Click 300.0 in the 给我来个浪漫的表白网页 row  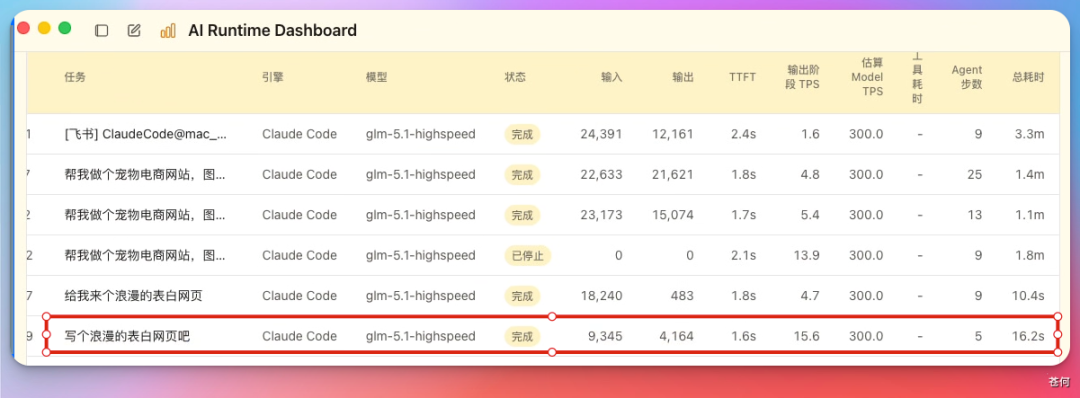(866, 296)
